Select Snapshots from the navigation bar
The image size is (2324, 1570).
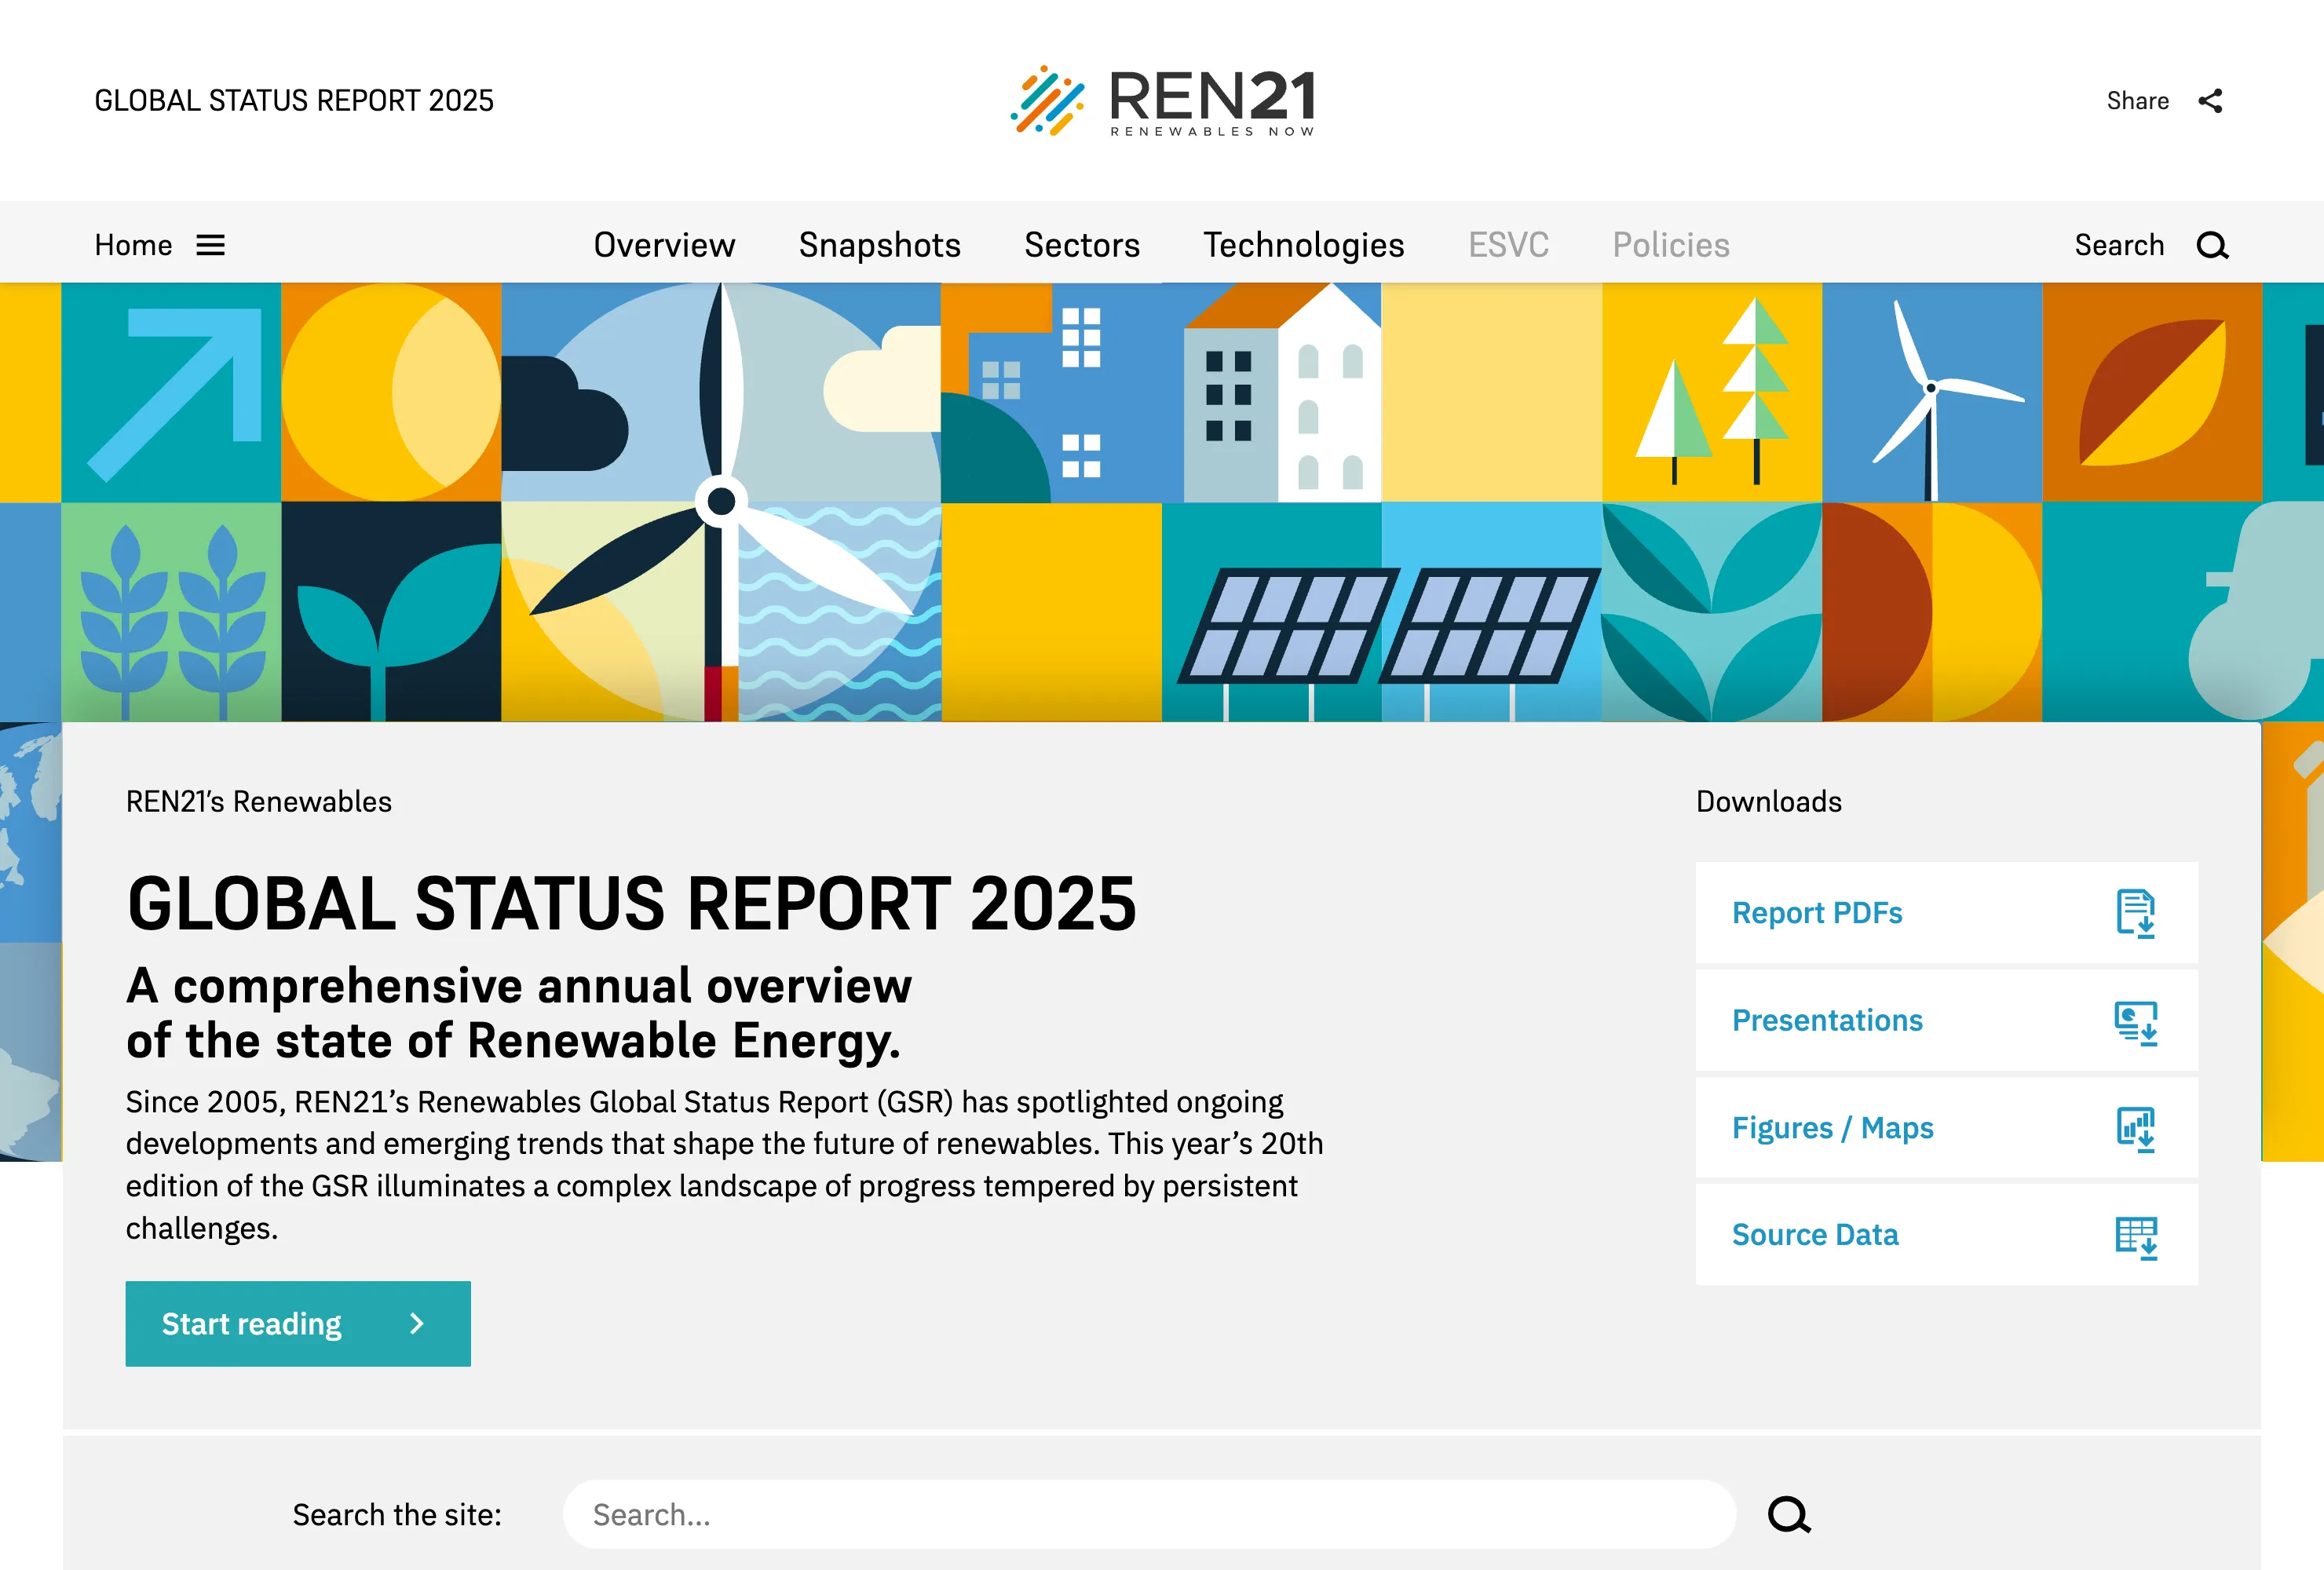[879, 244]
